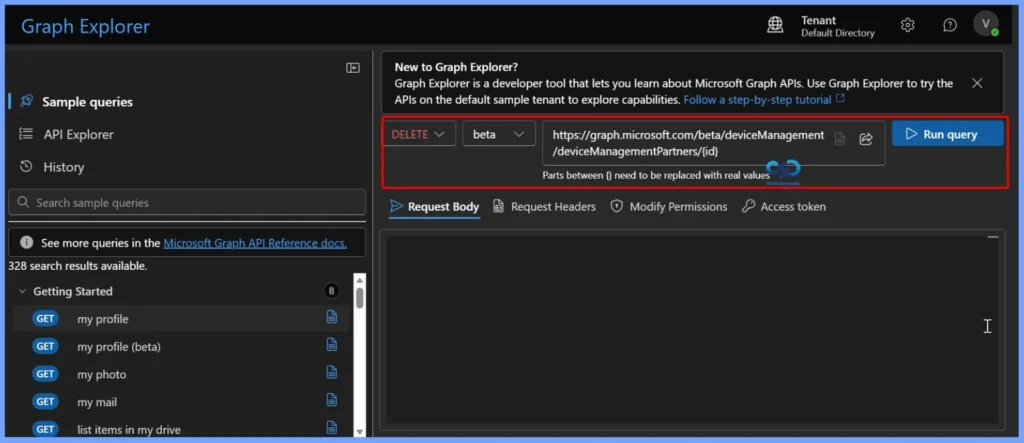Screen dimensions: 1024x443
Task: Open Follow a step-by-step tutorial link
Action: 764,100
